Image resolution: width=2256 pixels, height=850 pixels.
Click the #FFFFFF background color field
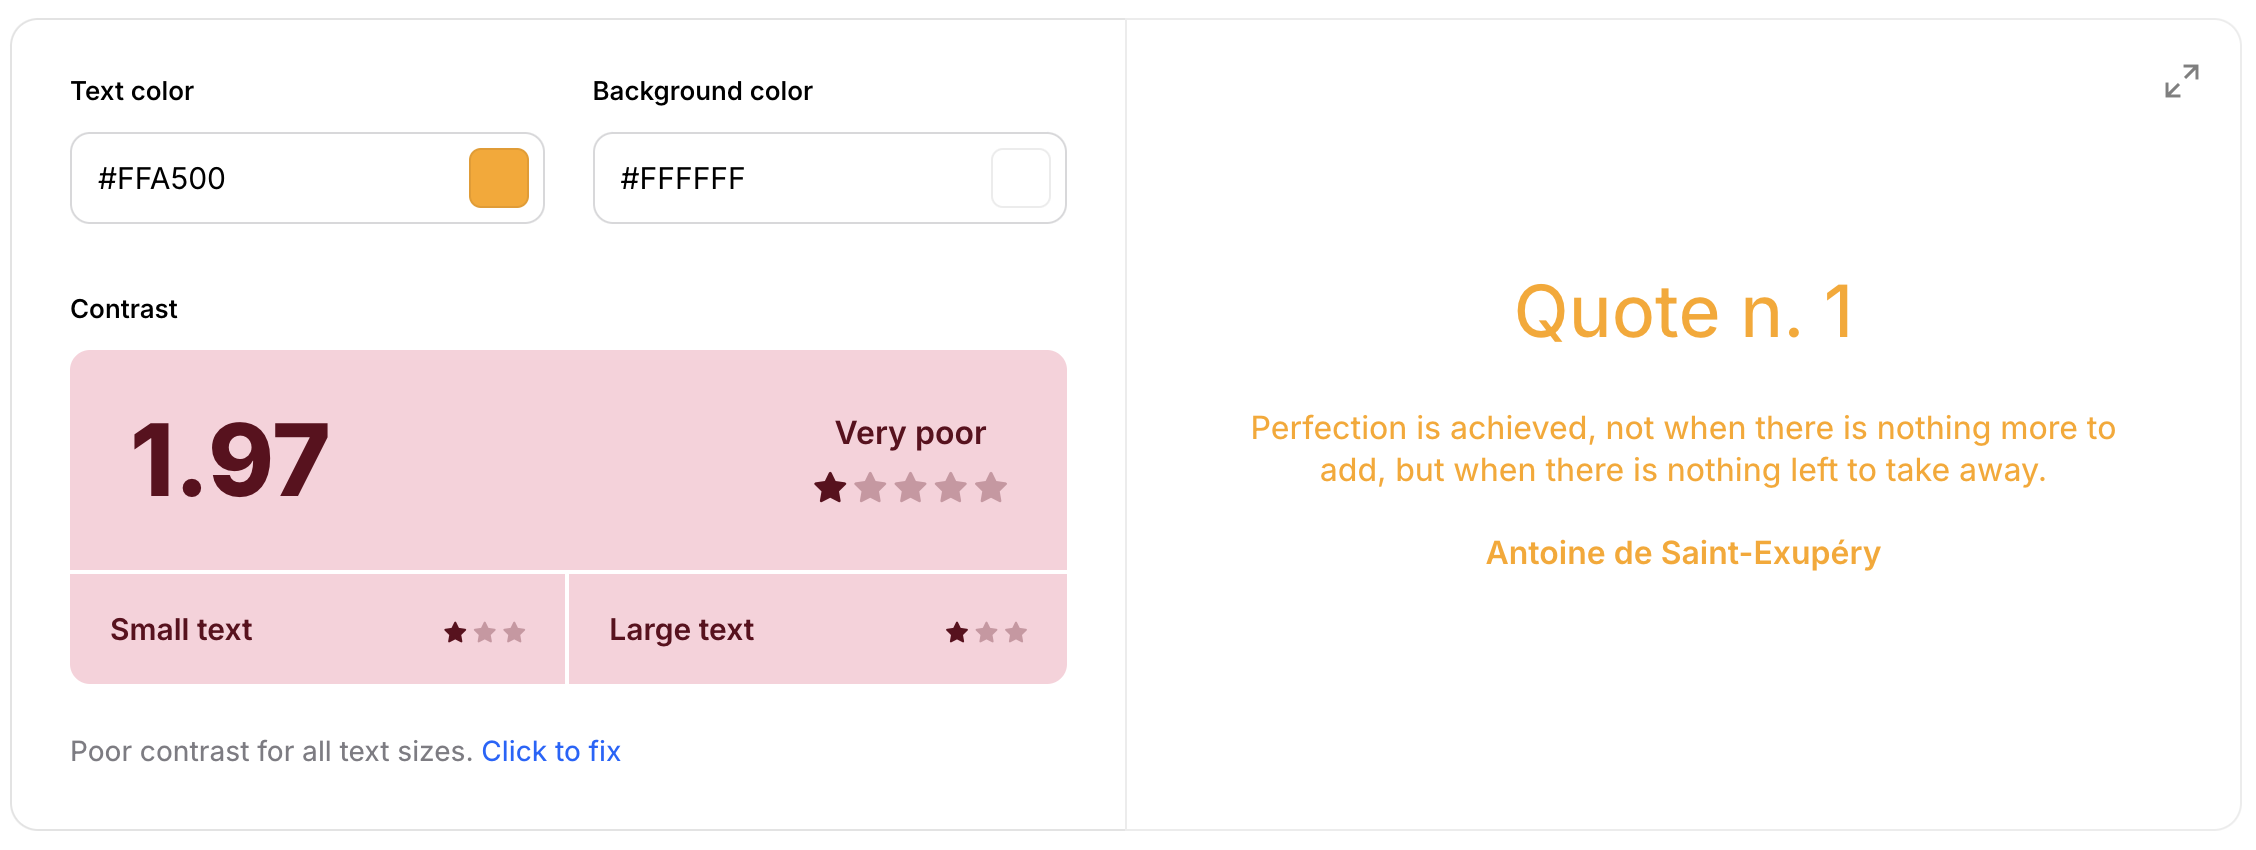pos(790,178)
